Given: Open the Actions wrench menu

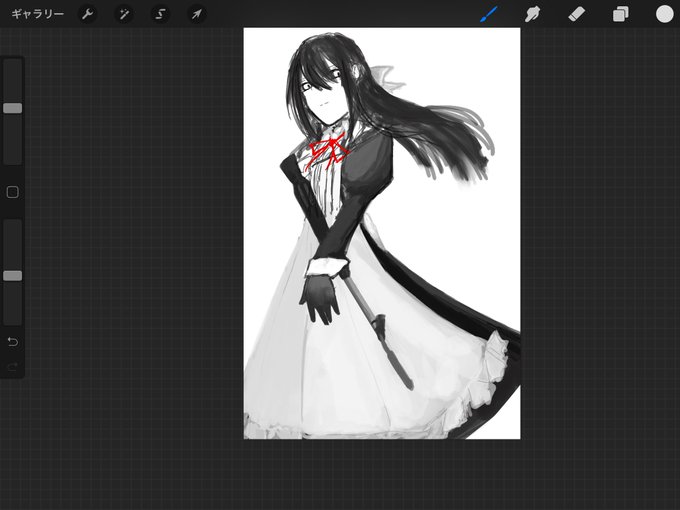Looking at the screenshot, I should (87, 14).
